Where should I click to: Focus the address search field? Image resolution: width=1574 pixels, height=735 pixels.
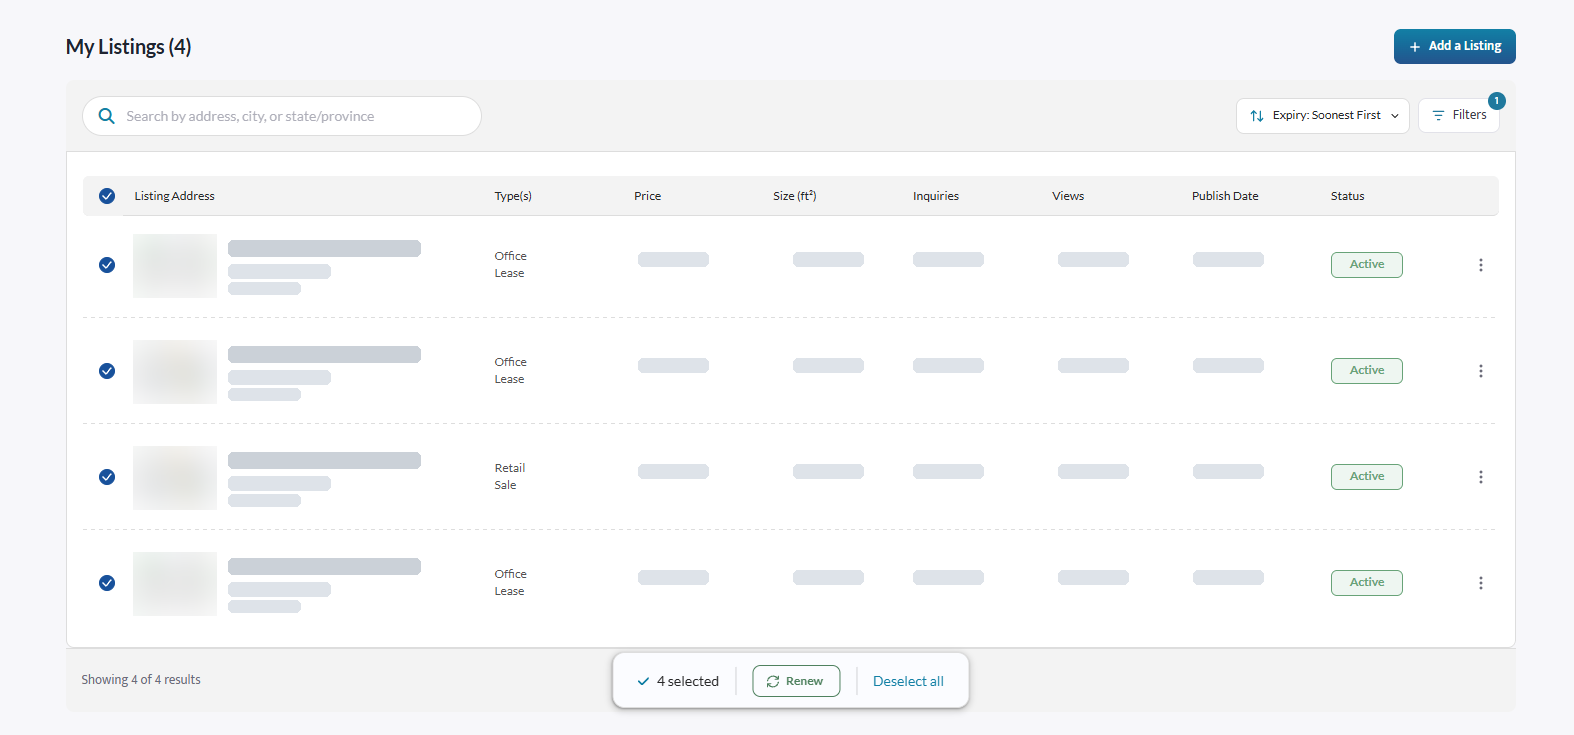[282, 116]
